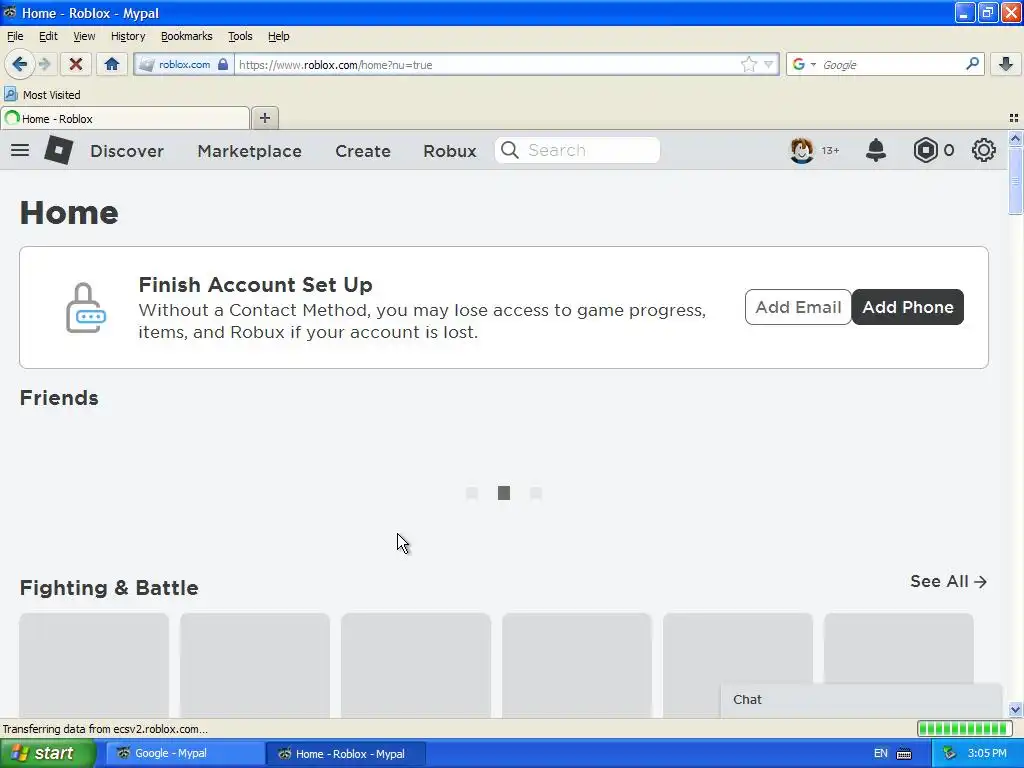Open the downloads arrow icon
Screen dimensions: 1024x768
(1006, 64)
